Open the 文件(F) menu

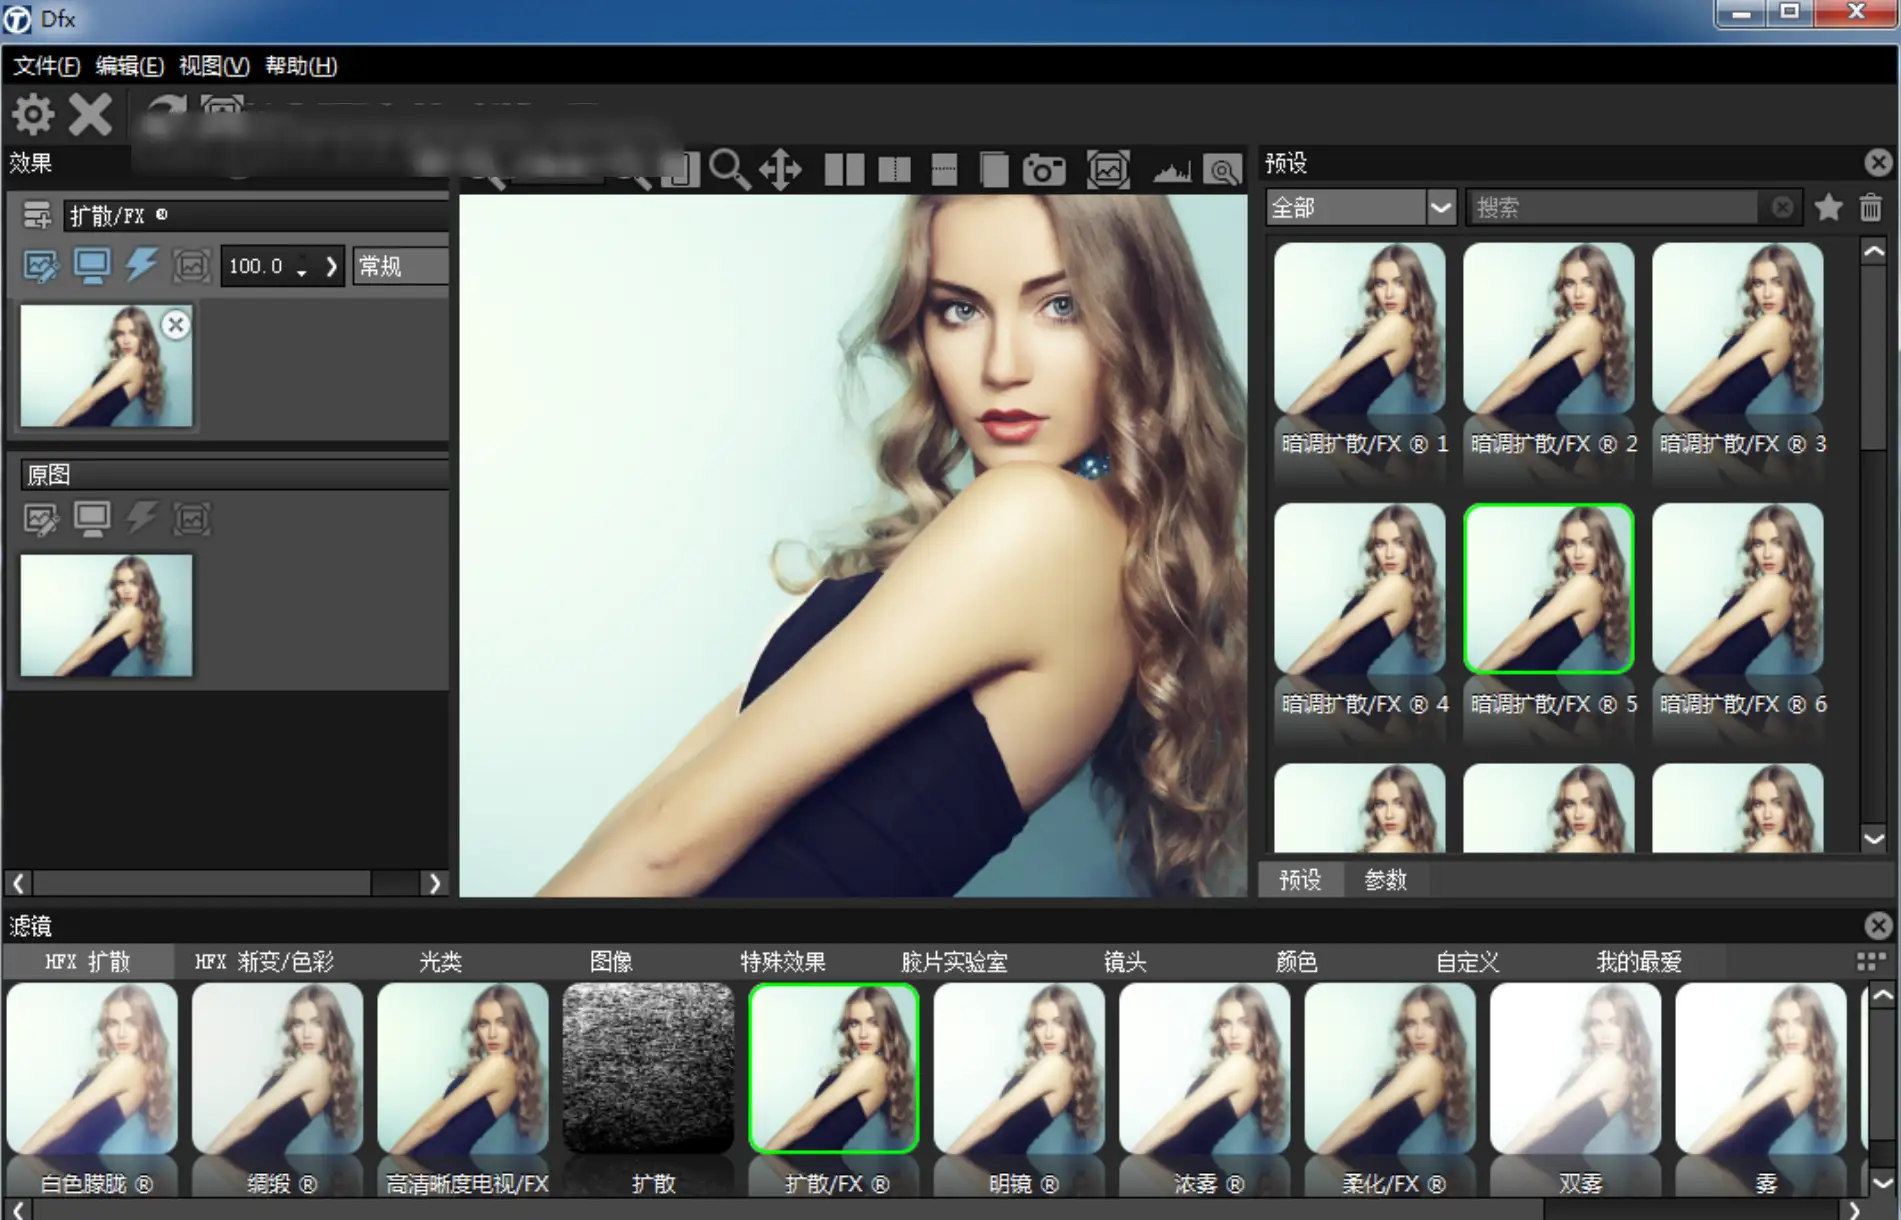pos(46,66)
